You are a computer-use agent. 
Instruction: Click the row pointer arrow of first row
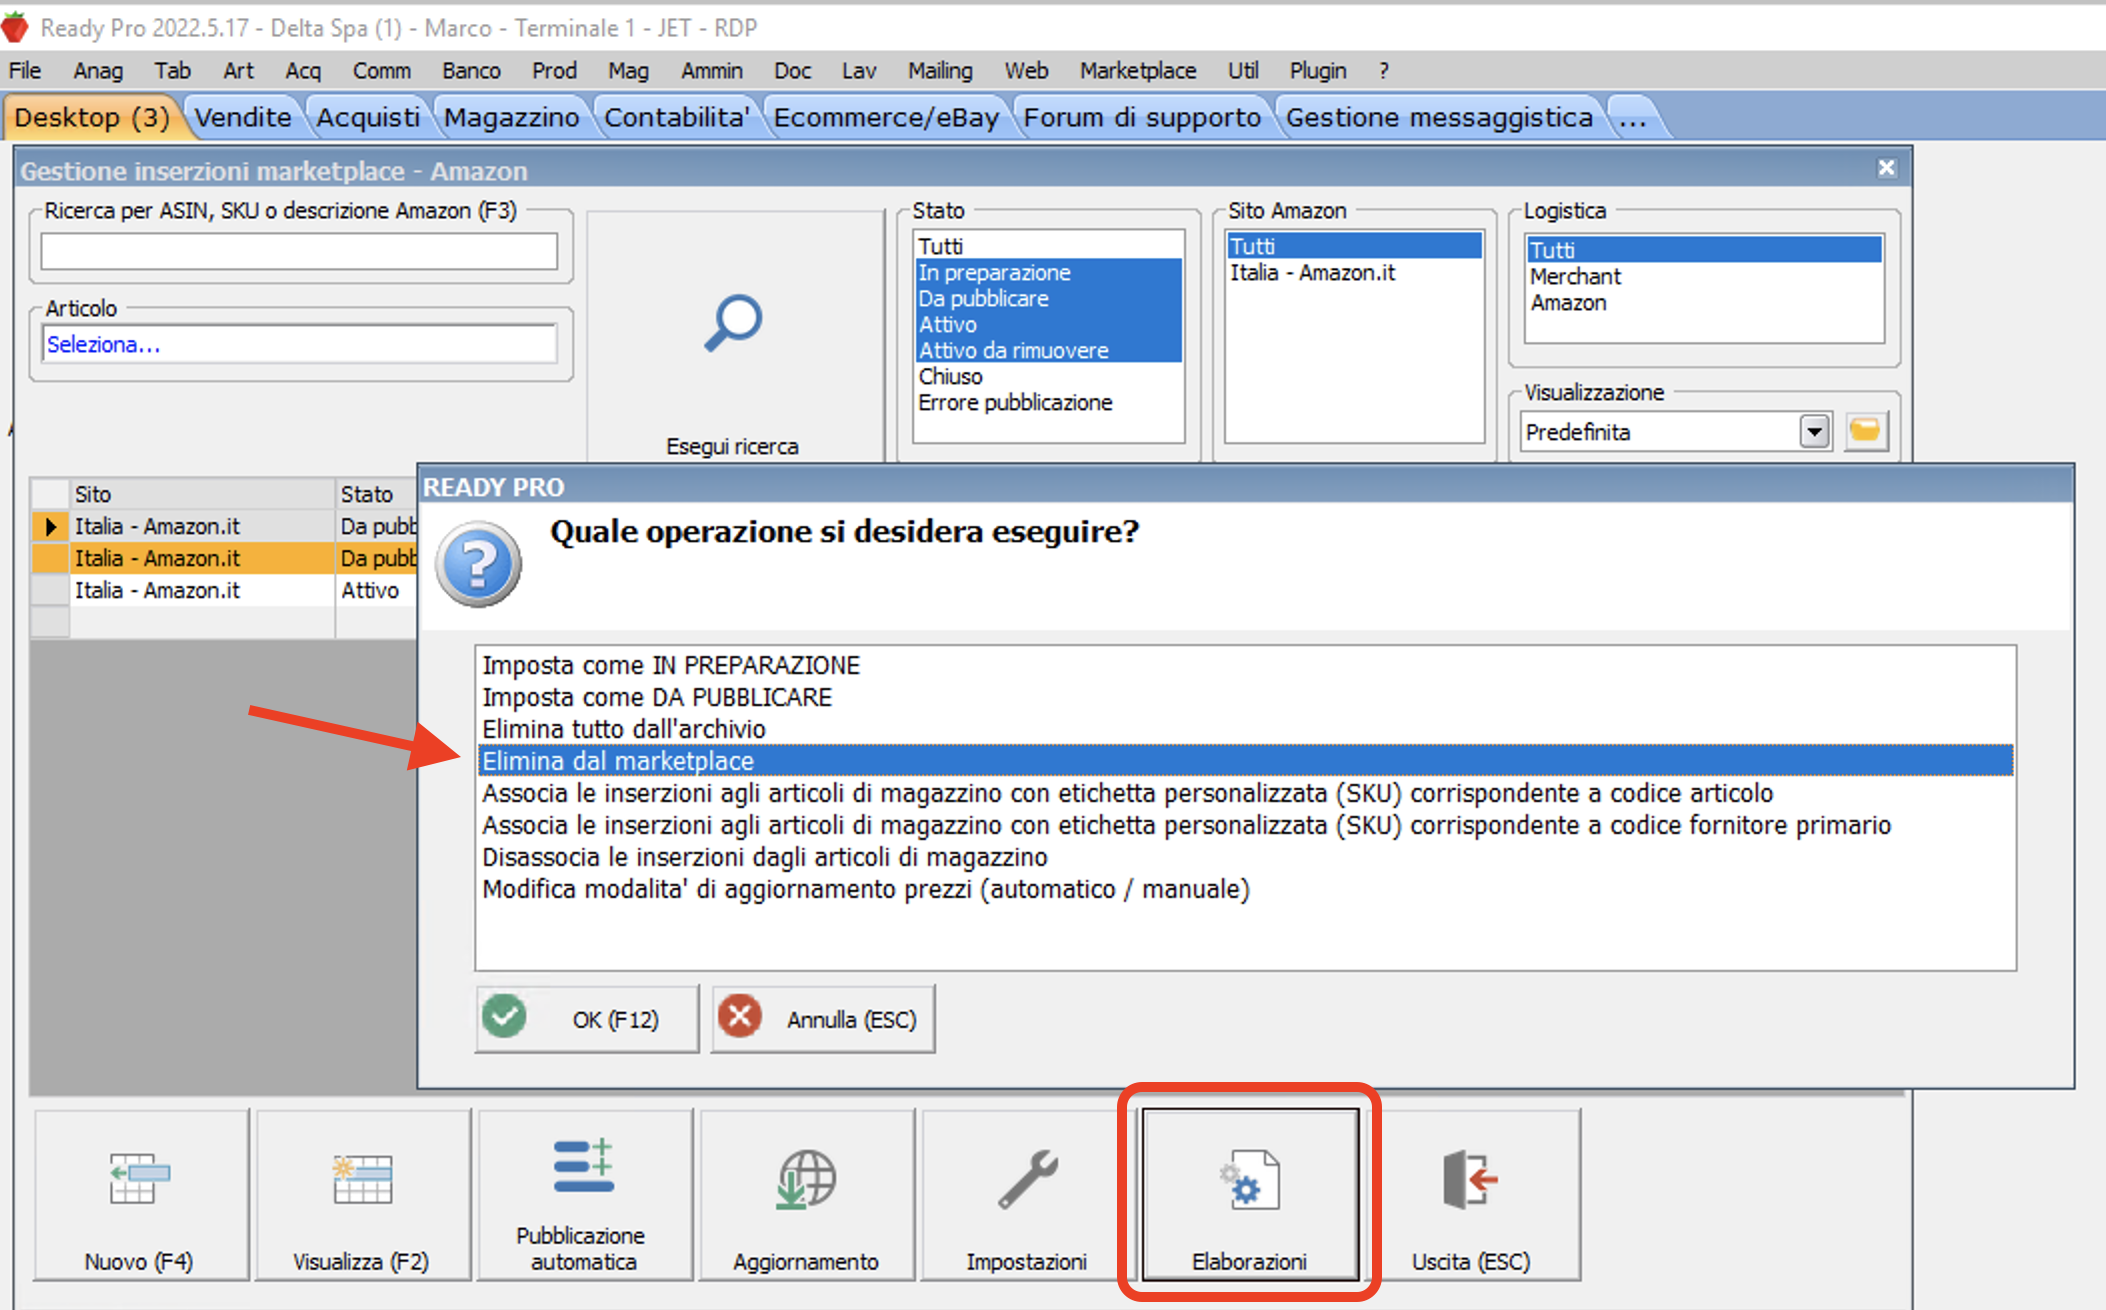(50, 526)
